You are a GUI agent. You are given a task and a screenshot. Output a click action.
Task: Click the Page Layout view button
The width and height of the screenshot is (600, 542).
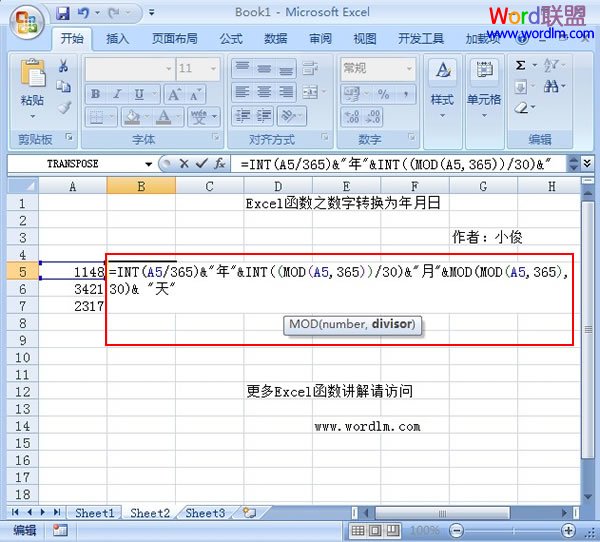pos(375,531)
